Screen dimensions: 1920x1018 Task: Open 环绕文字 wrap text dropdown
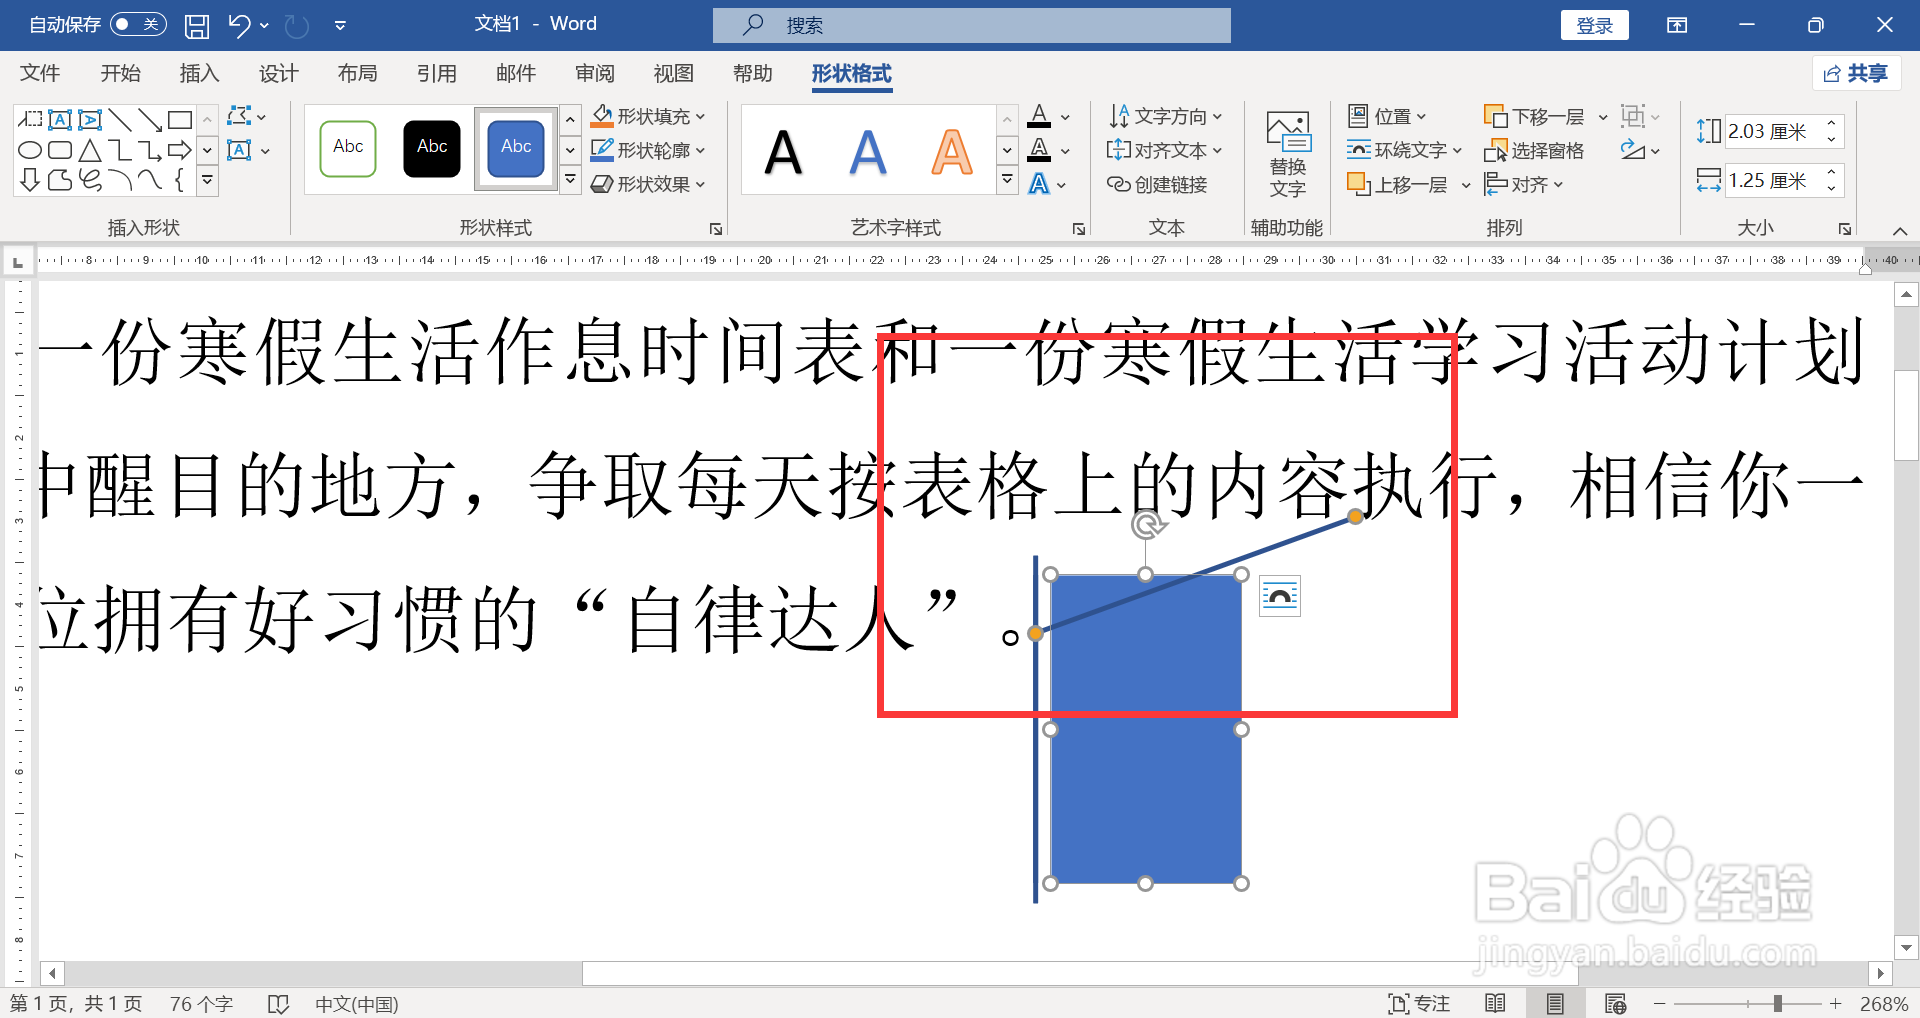[1404, 151]
